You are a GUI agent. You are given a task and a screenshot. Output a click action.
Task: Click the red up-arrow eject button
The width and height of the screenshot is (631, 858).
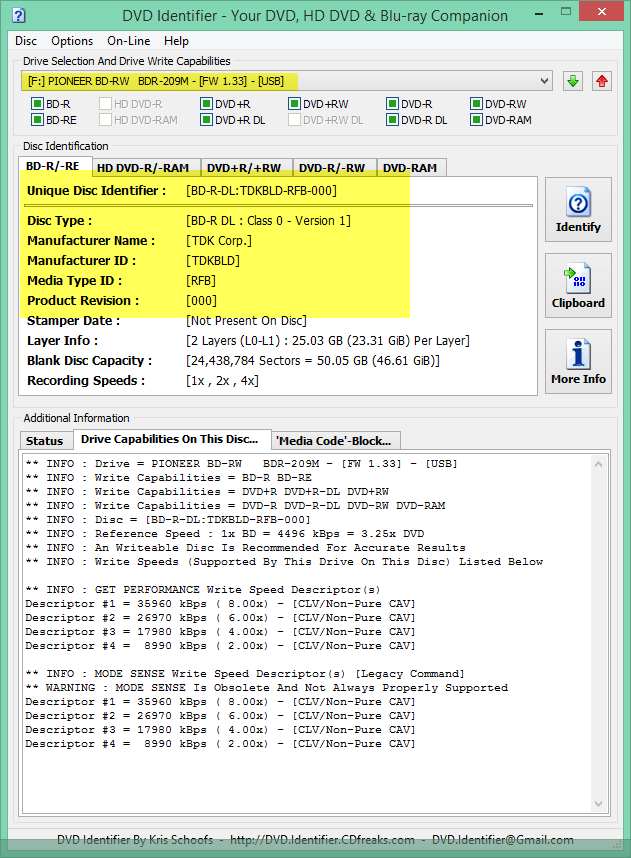(x=602, y=81)
